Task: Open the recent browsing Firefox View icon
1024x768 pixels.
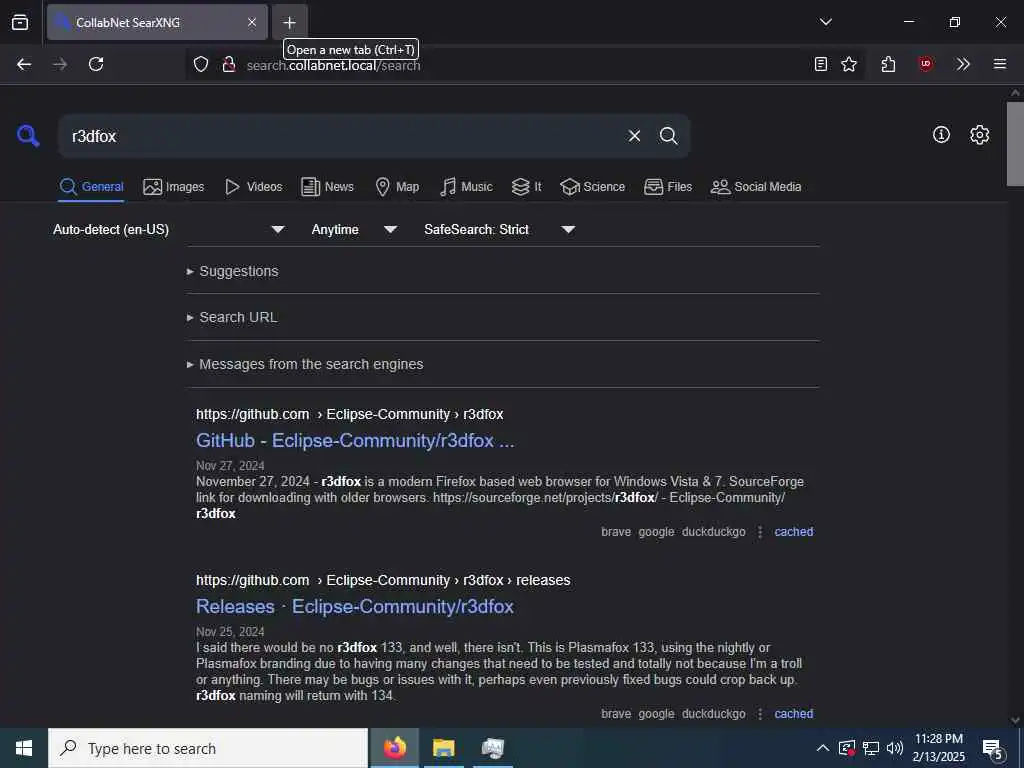Action: tap(20, 22)
